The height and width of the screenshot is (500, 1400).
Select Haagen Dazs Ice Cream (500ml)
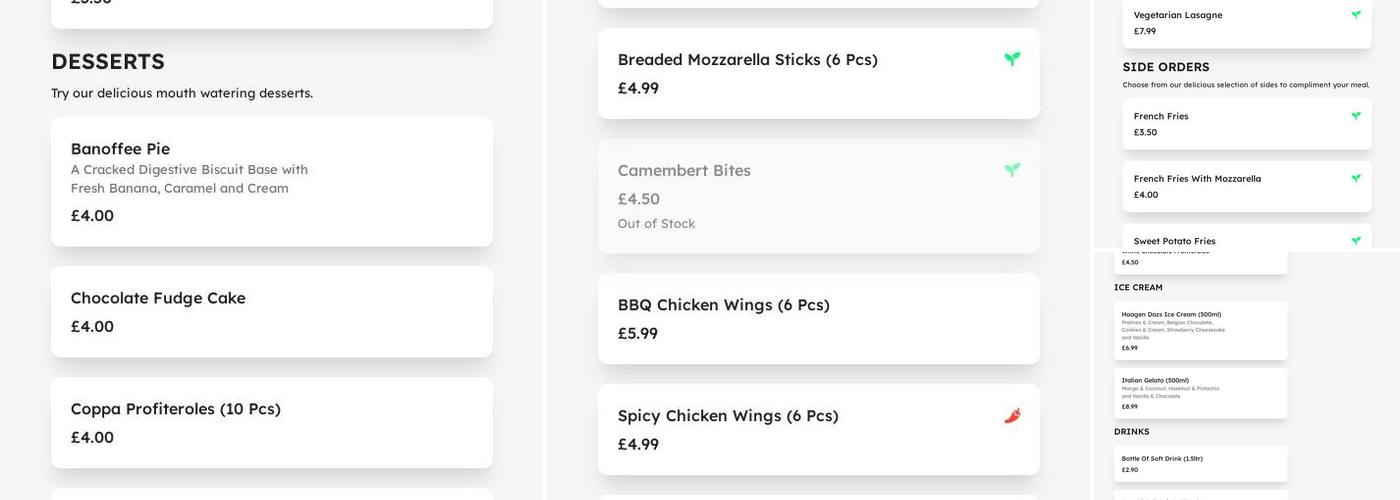1200,331
